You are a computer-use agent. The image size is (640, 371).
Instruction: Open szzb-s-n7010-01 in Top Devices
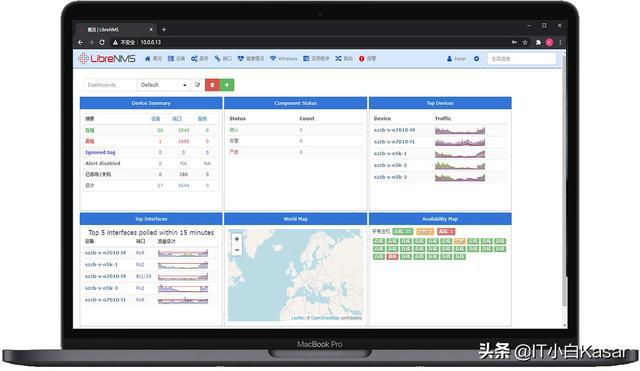(x=394, y=142)
